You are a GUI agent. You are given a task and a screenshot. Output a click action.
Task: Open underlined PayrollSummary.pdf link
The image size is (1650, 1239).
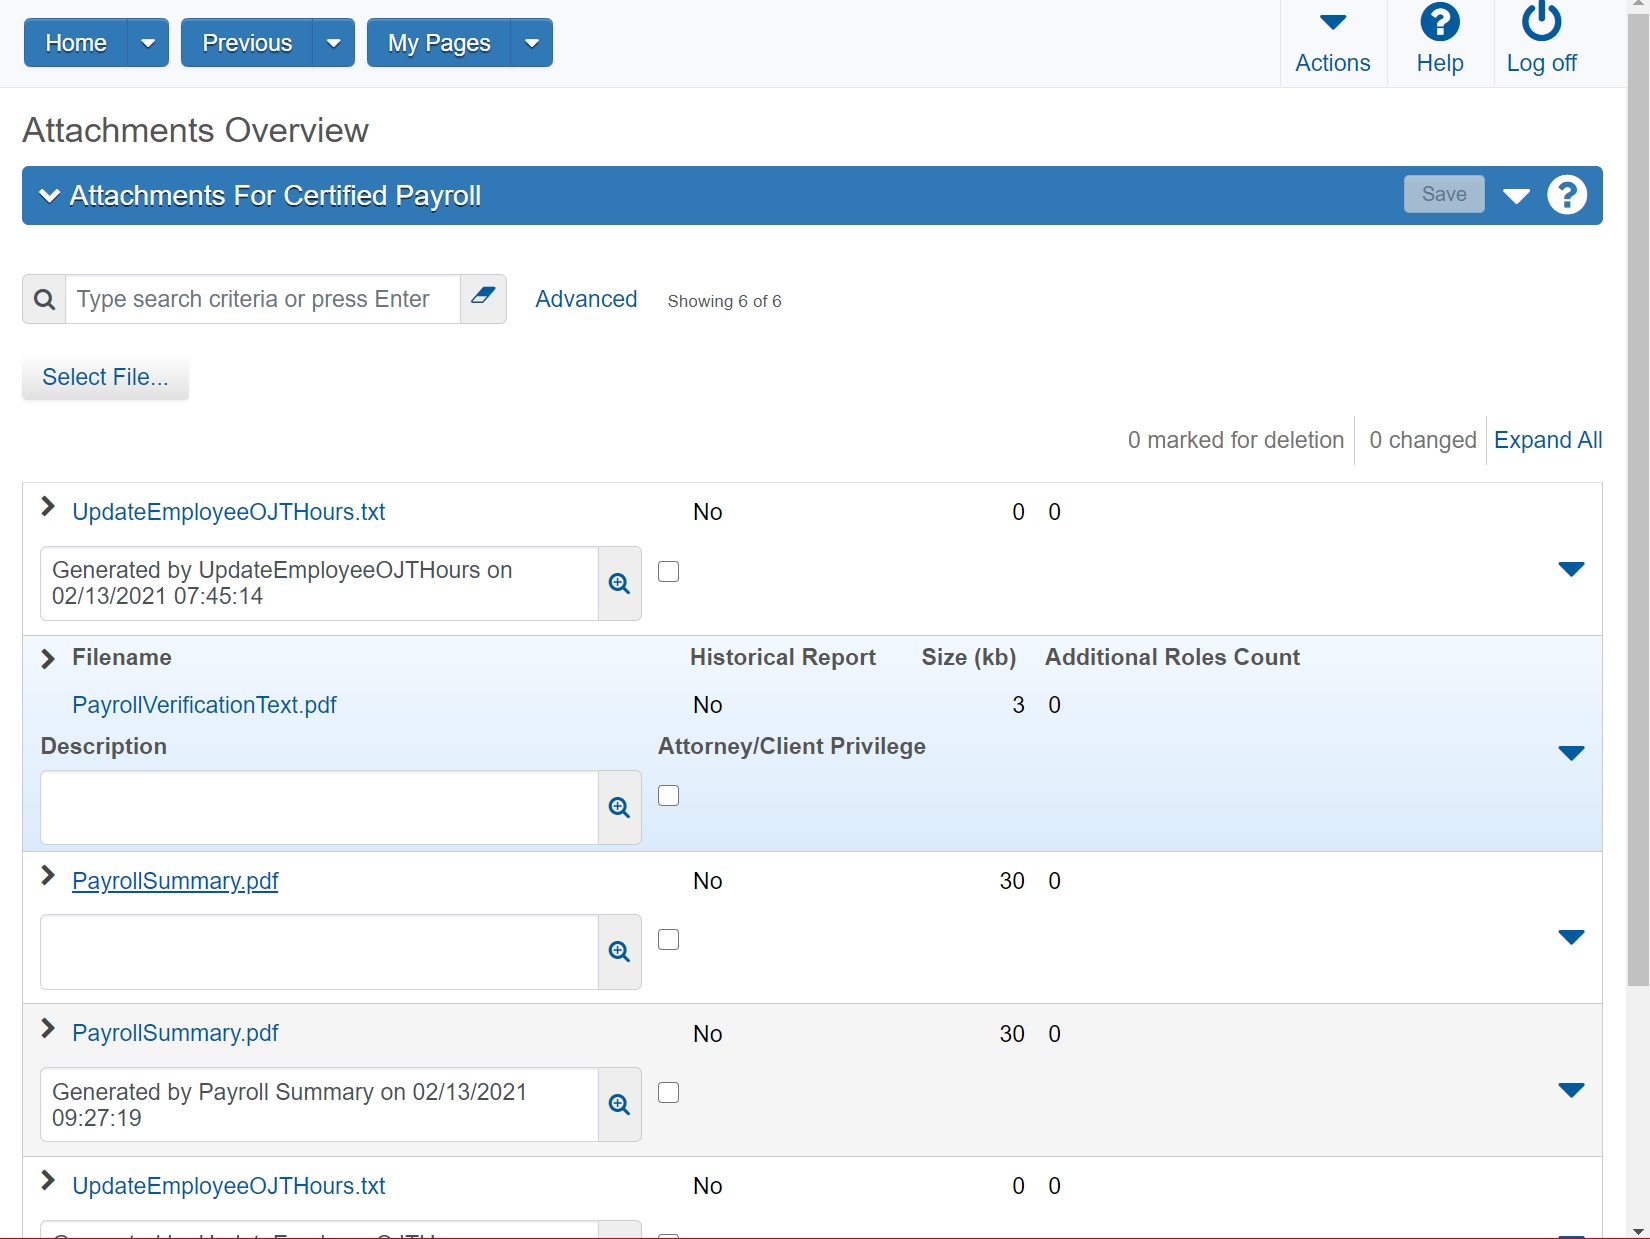[x=175, y=881]
